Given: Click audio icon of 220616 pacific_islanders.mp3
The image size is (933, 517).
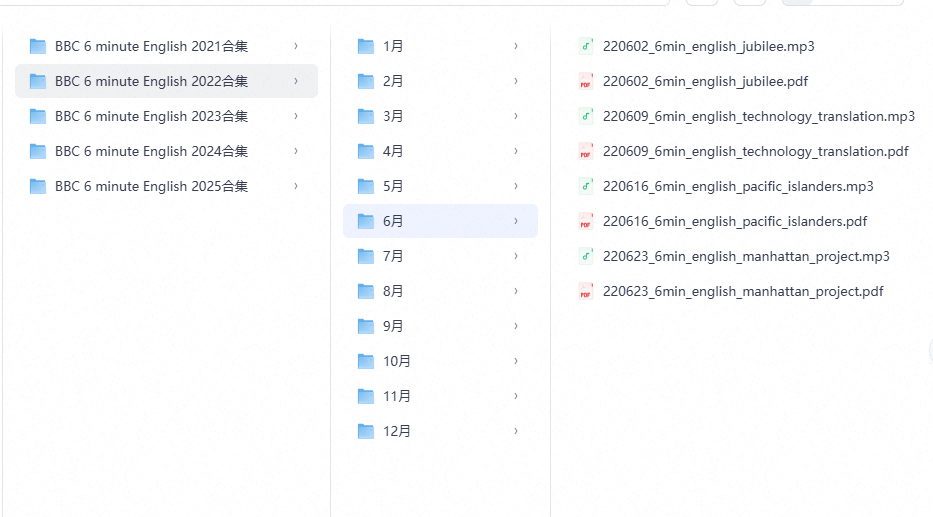Looking at the screenshot, I should click(x=586, y=187).
